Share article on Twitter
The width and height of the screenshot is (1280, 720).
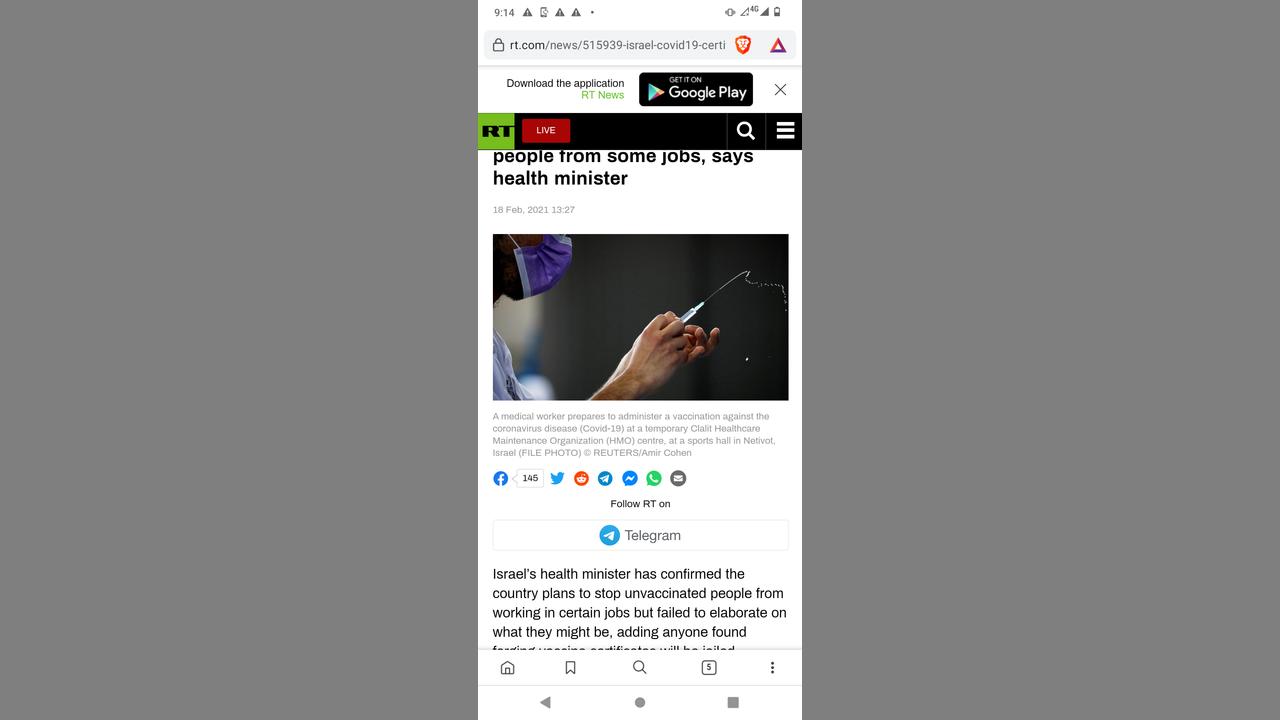[557, 478]
